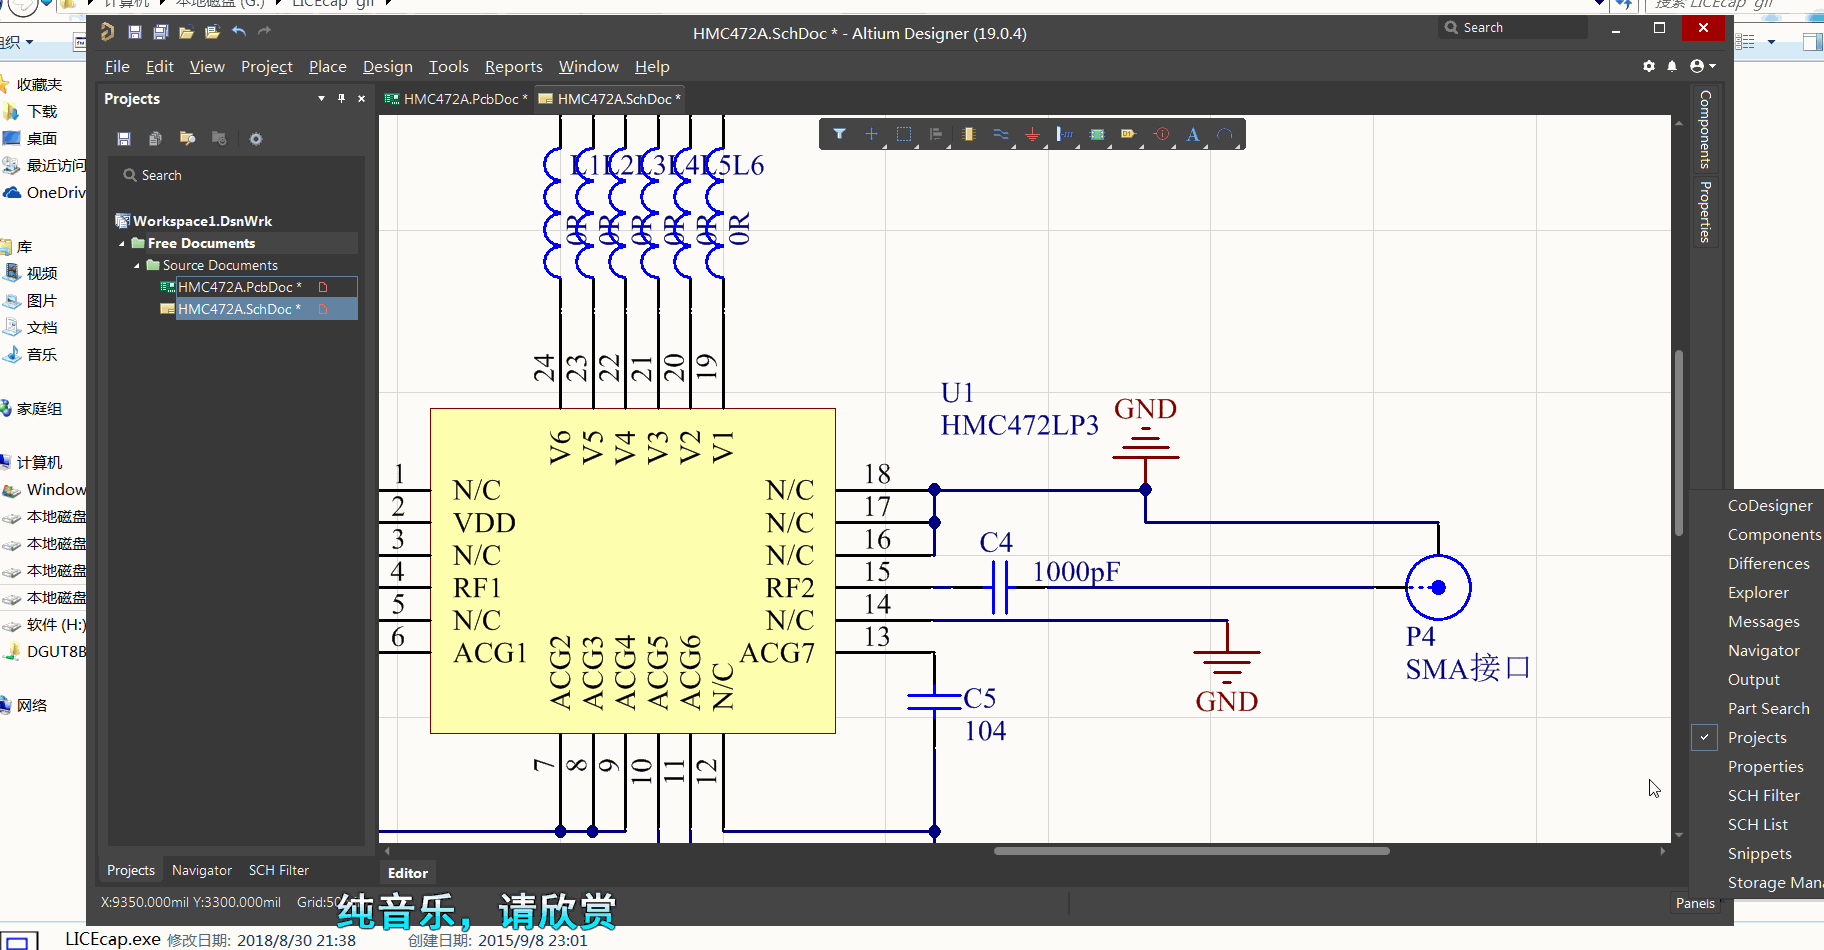The height and width of the screenshot is (950, 1824).
Task: Choose the place arc drawing tool
Action: click(1225, 134)
